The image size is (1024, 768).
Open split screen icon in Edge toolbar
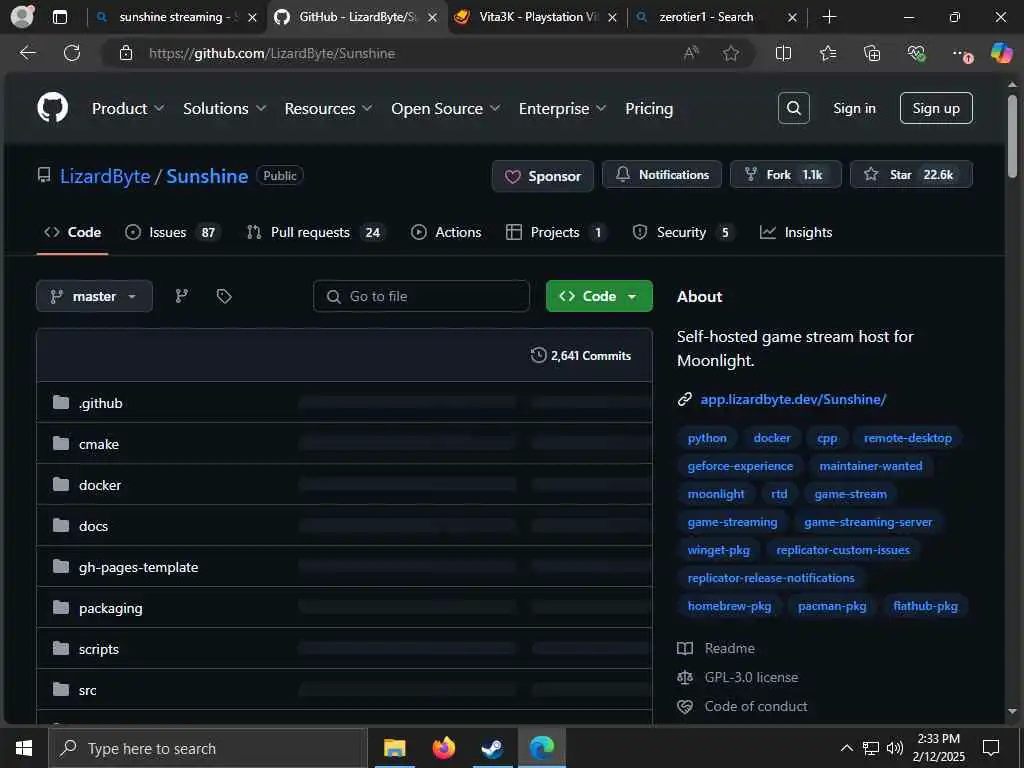(x=783, y=53)
